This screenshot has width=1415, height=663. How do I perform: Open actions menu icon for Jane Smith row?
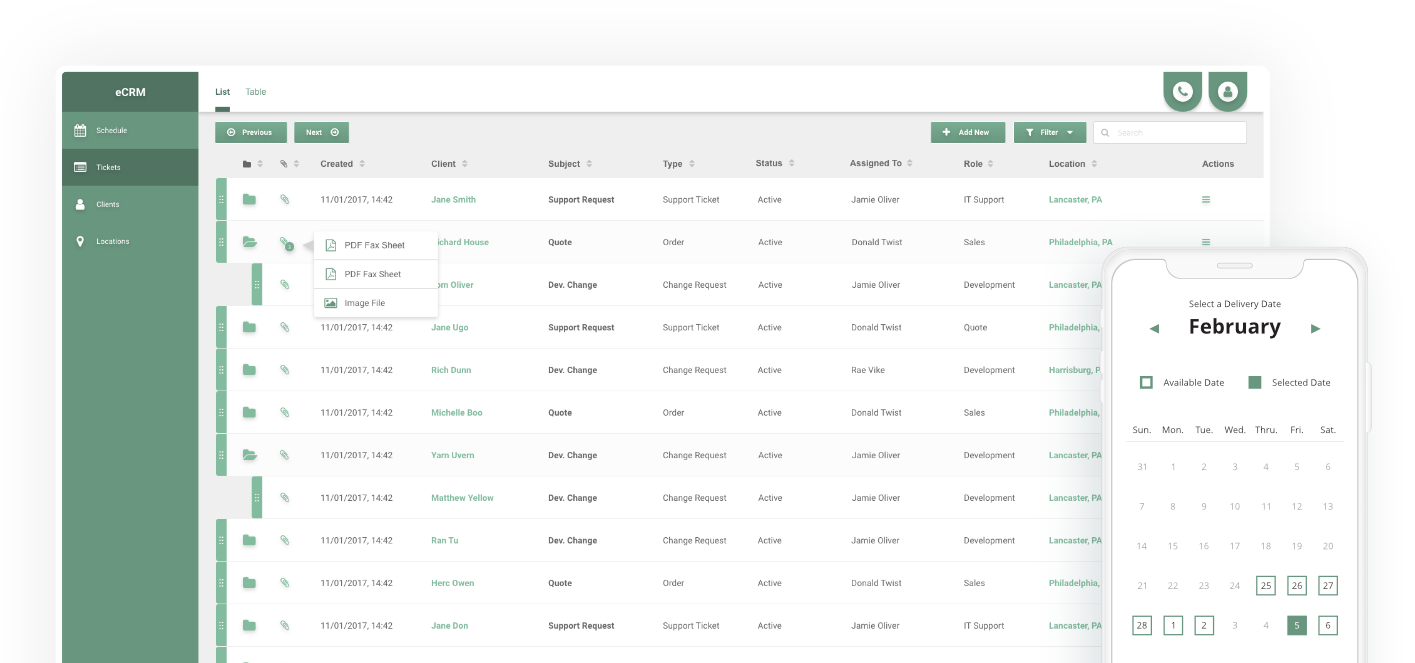pyautogui.click(x=1206, y=200)
